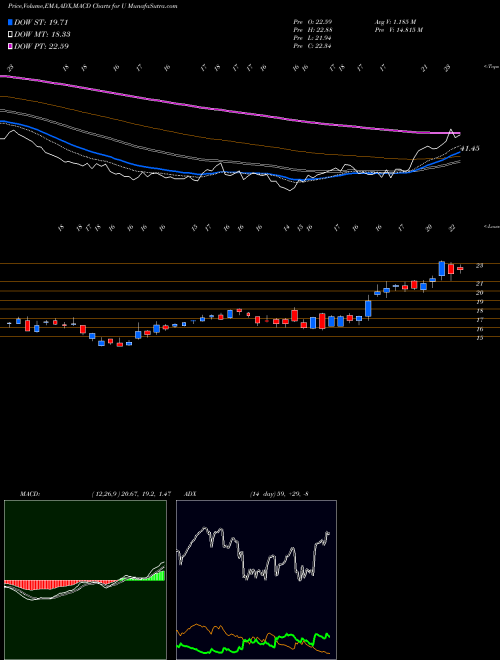The height and width of the screenshot is (660, 500).
Task: Click the MACD histogram chart panel
Action: click(85, 580)
